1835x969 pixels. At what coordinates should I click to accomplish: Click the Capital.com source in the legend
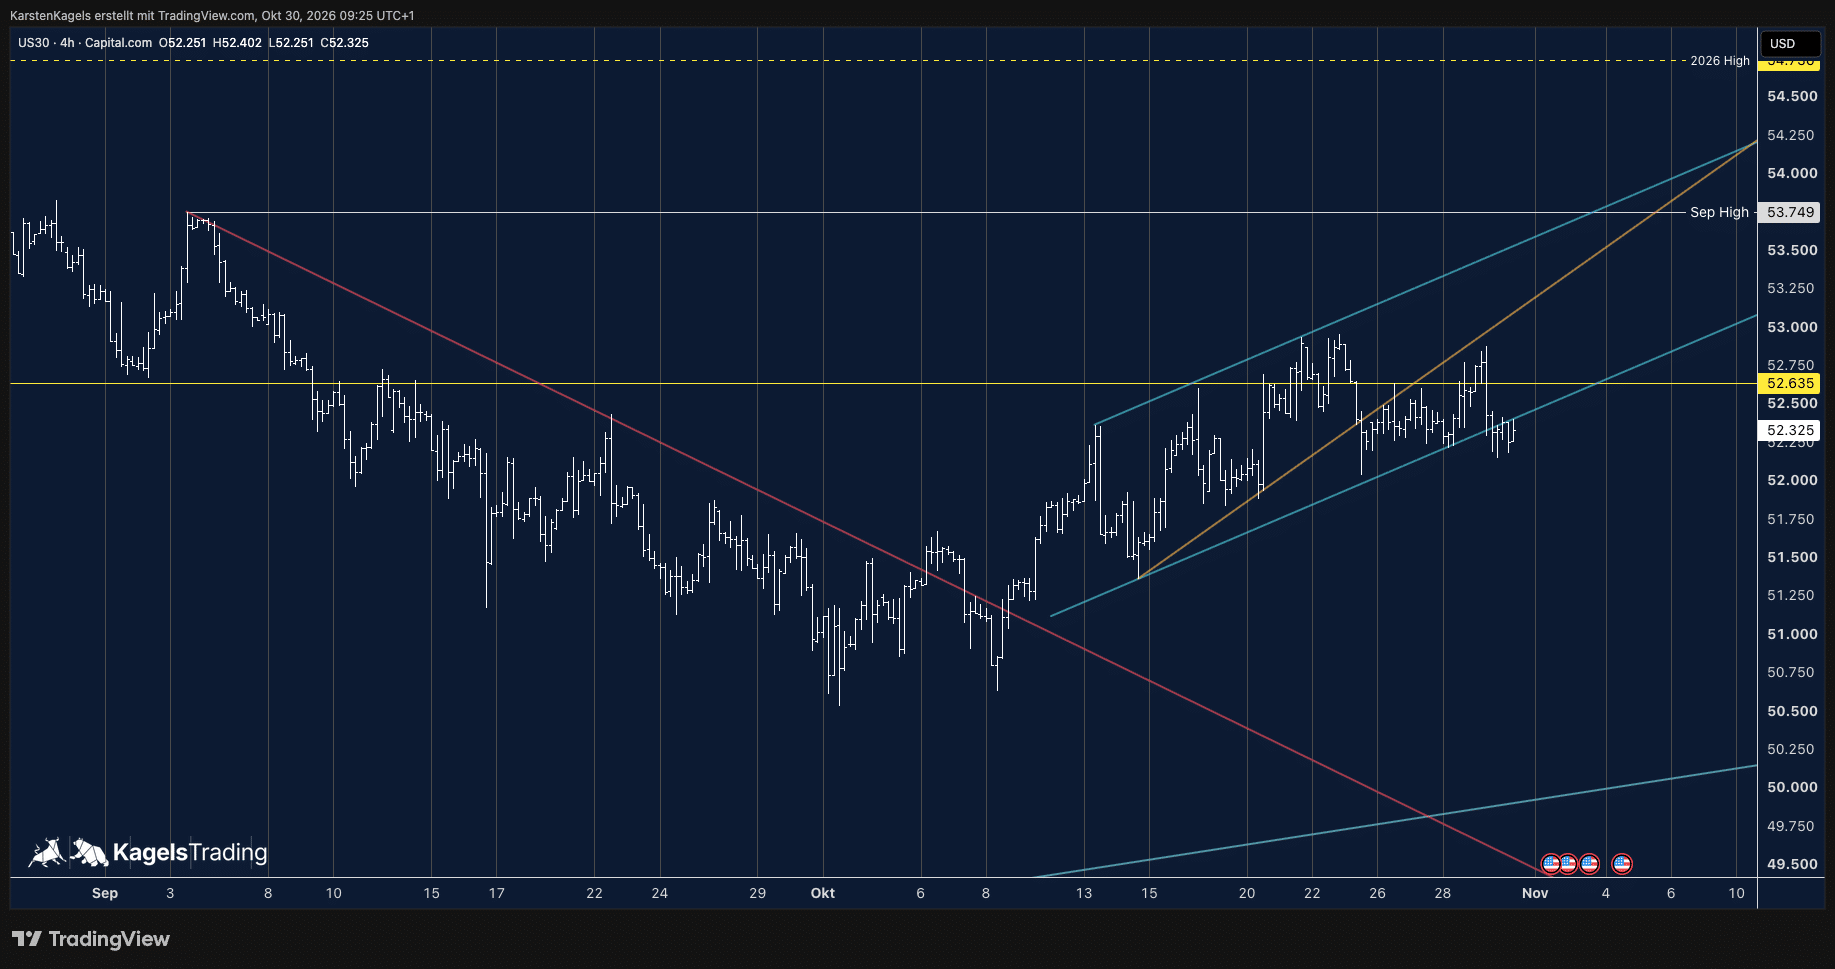coord(118,43)
